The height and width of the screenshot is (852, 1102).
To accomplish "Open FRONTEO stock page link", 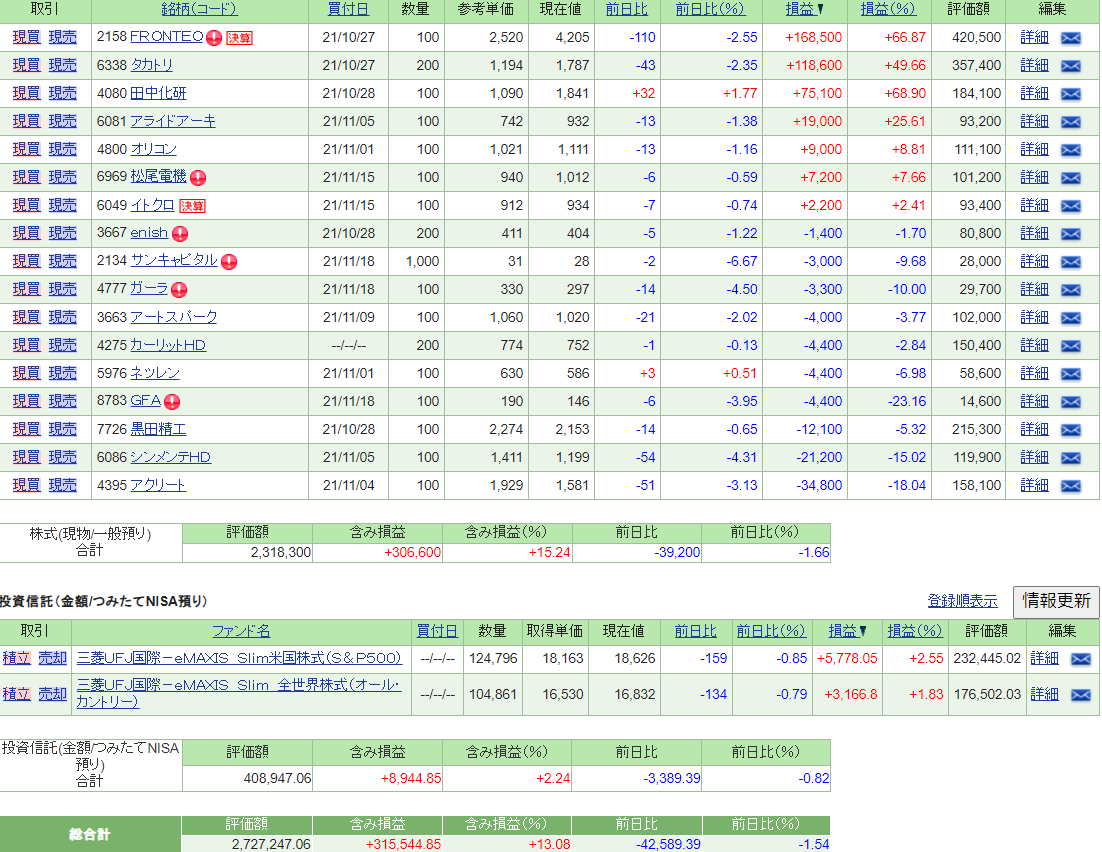I will coord(167,37).
